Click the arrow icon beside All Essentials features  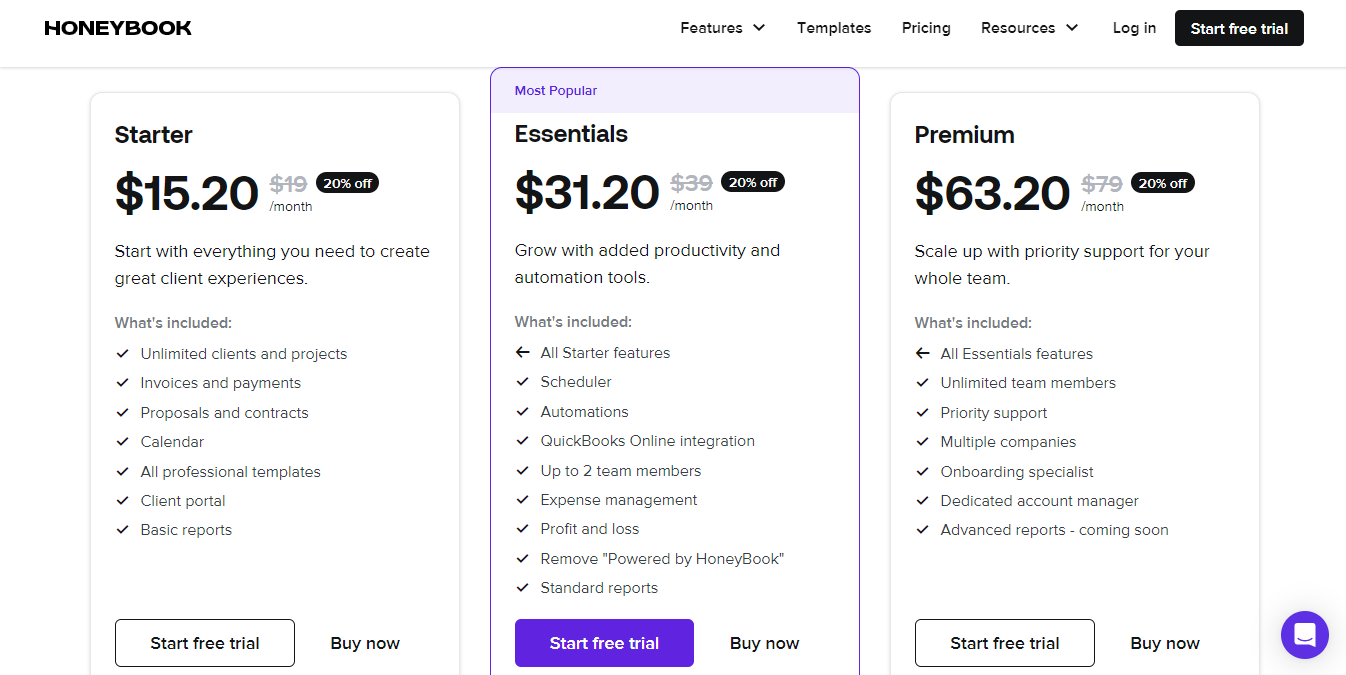(x=922, y=354)
